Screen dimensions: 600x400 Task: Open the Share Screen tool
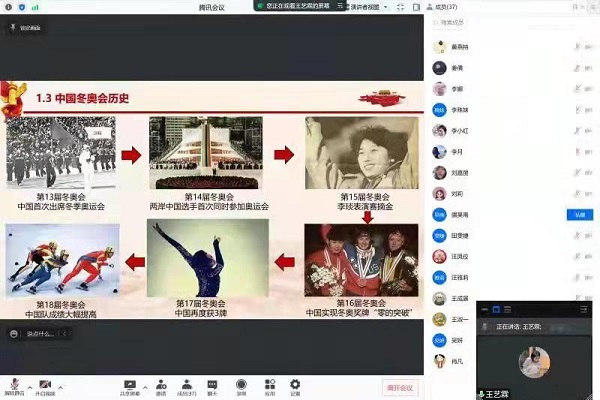pos(129,384)
